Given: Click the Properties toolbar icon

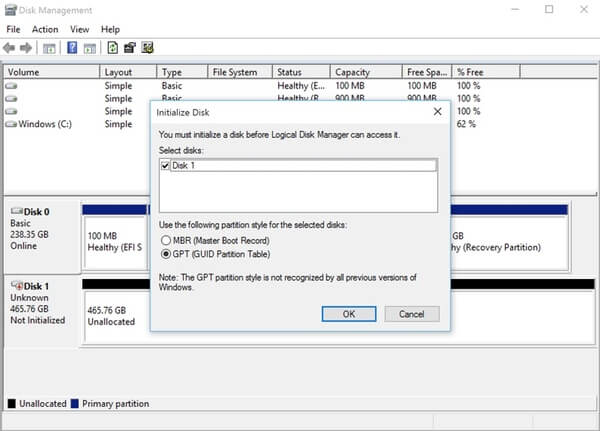Looking at the screenshot, I should tap(130, 48).
